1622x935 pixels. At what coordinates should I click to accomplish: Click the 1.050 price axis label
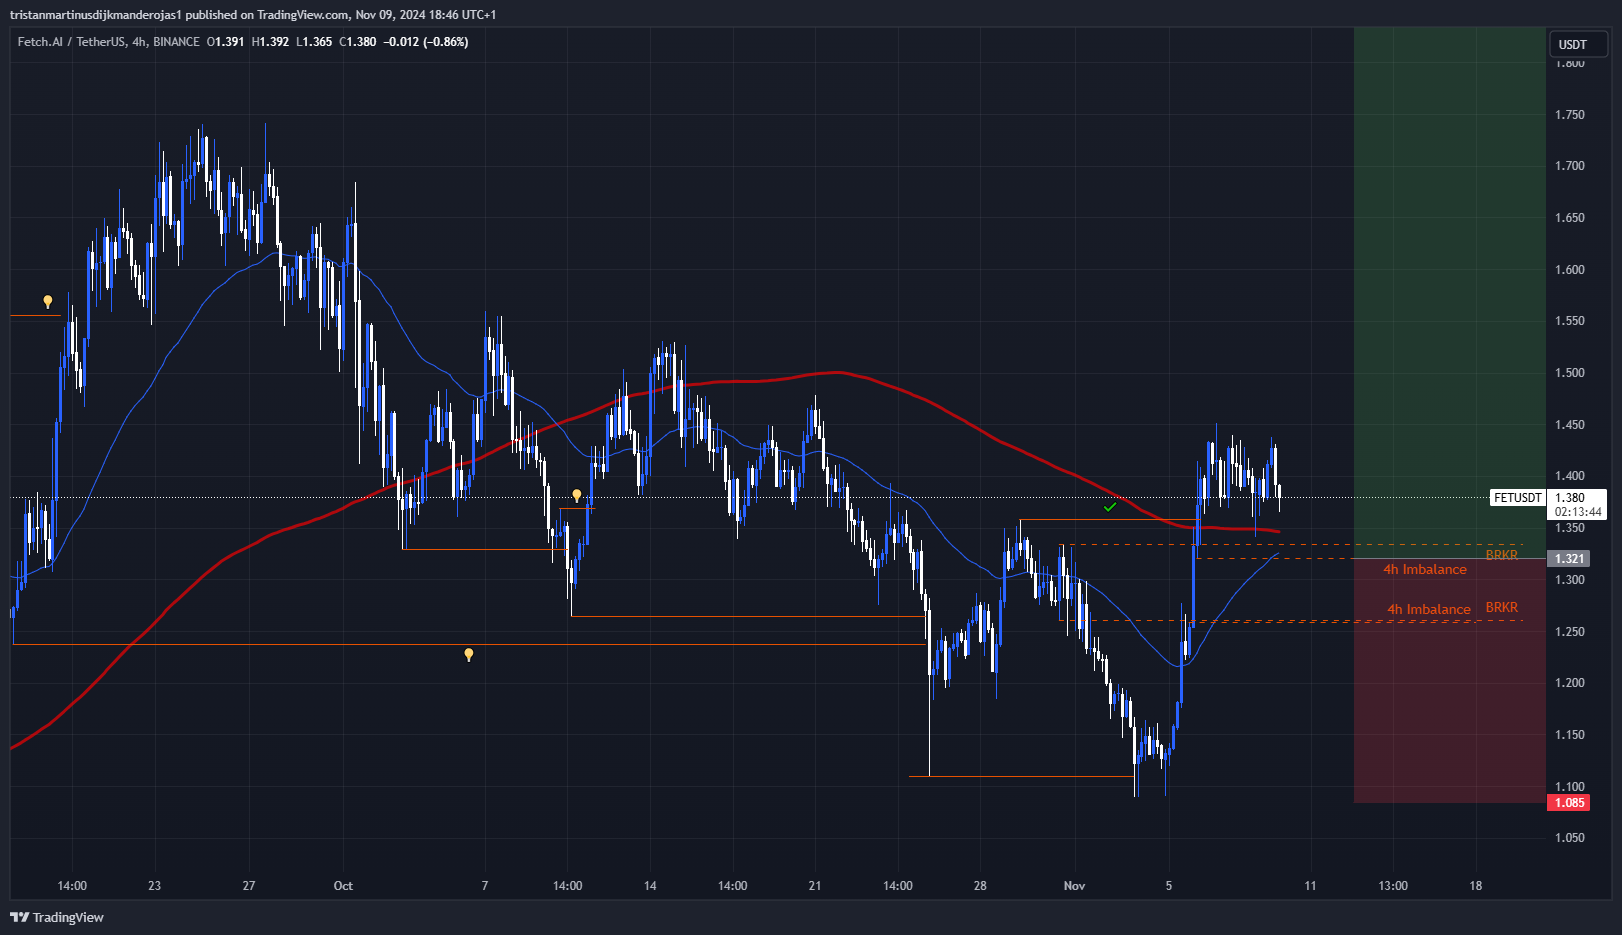tap(1569, 838)
